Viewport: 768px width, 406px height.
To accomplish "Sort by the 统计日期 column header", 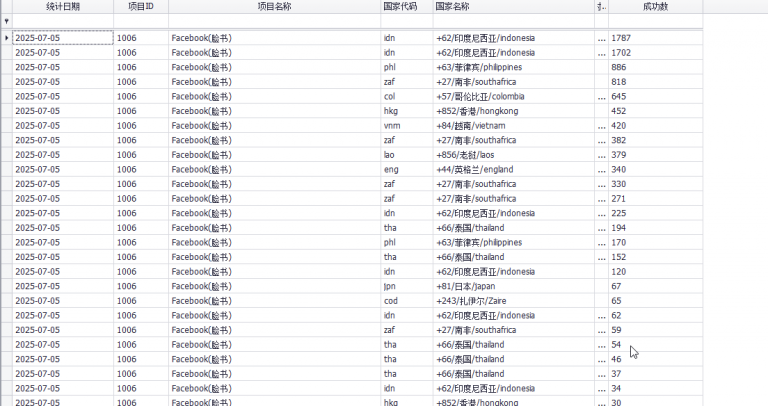I will (63, 6).
